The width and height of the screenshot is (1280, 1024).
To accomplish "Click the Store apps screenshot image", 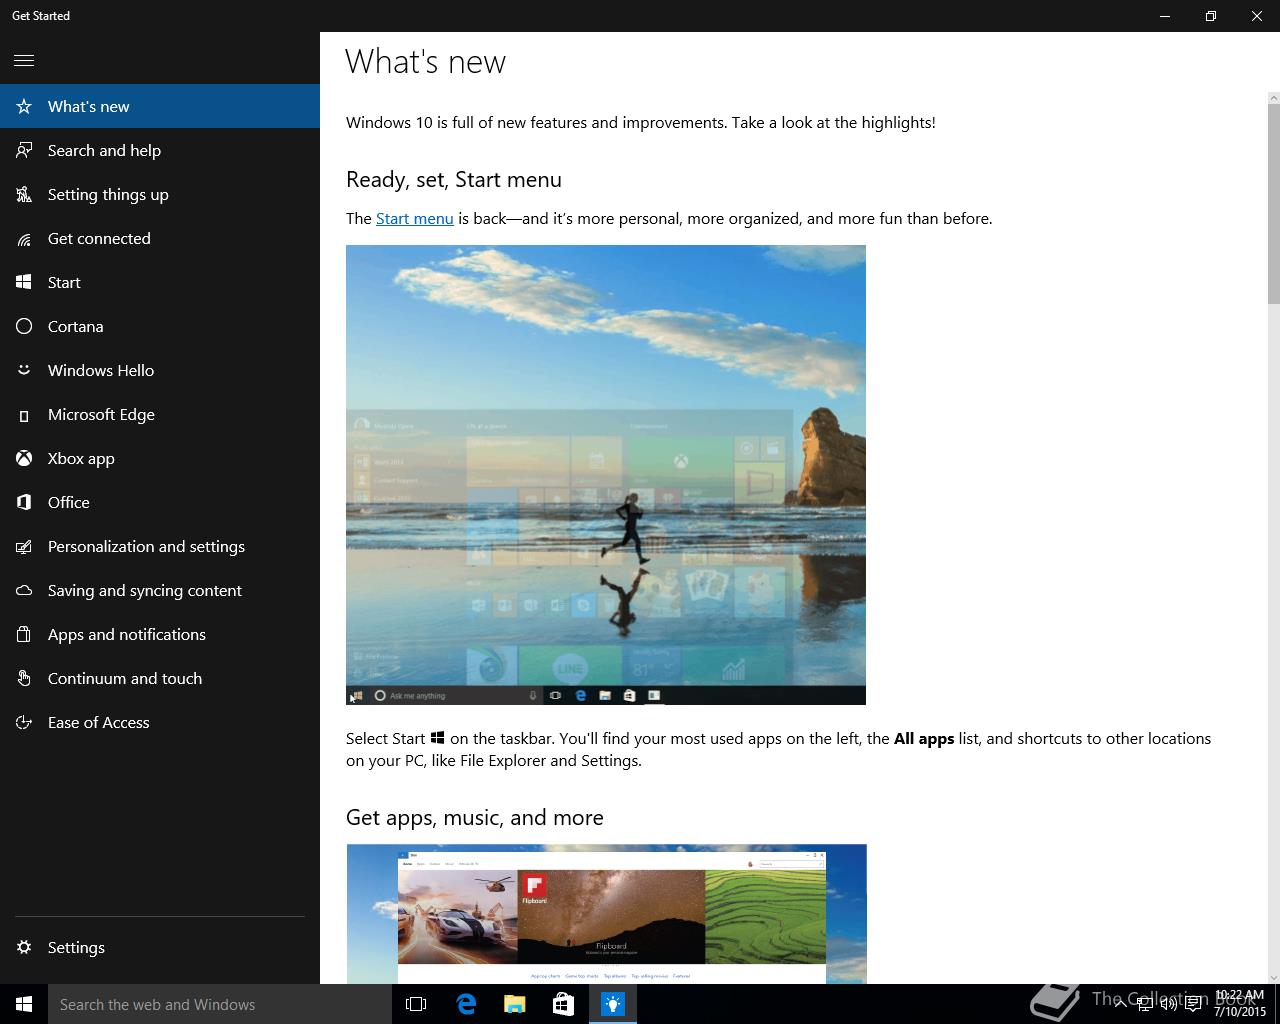I will 606,914.
